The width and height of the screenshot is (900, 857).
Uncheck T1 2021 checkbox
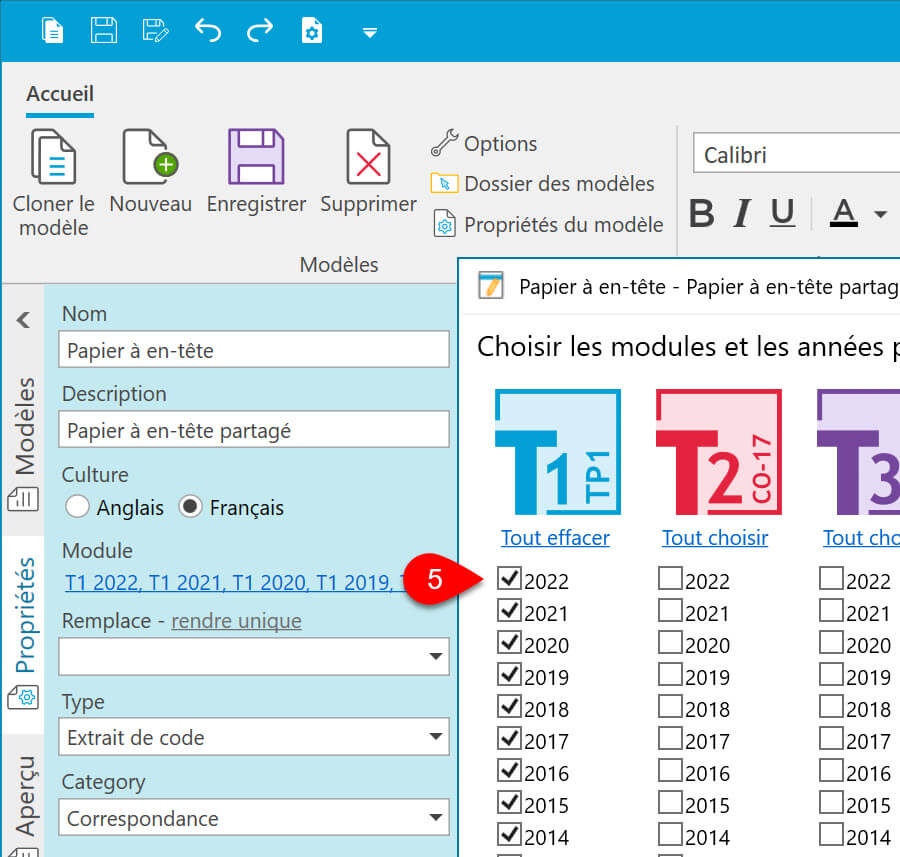pyautogui.click(x=509, y=610)
